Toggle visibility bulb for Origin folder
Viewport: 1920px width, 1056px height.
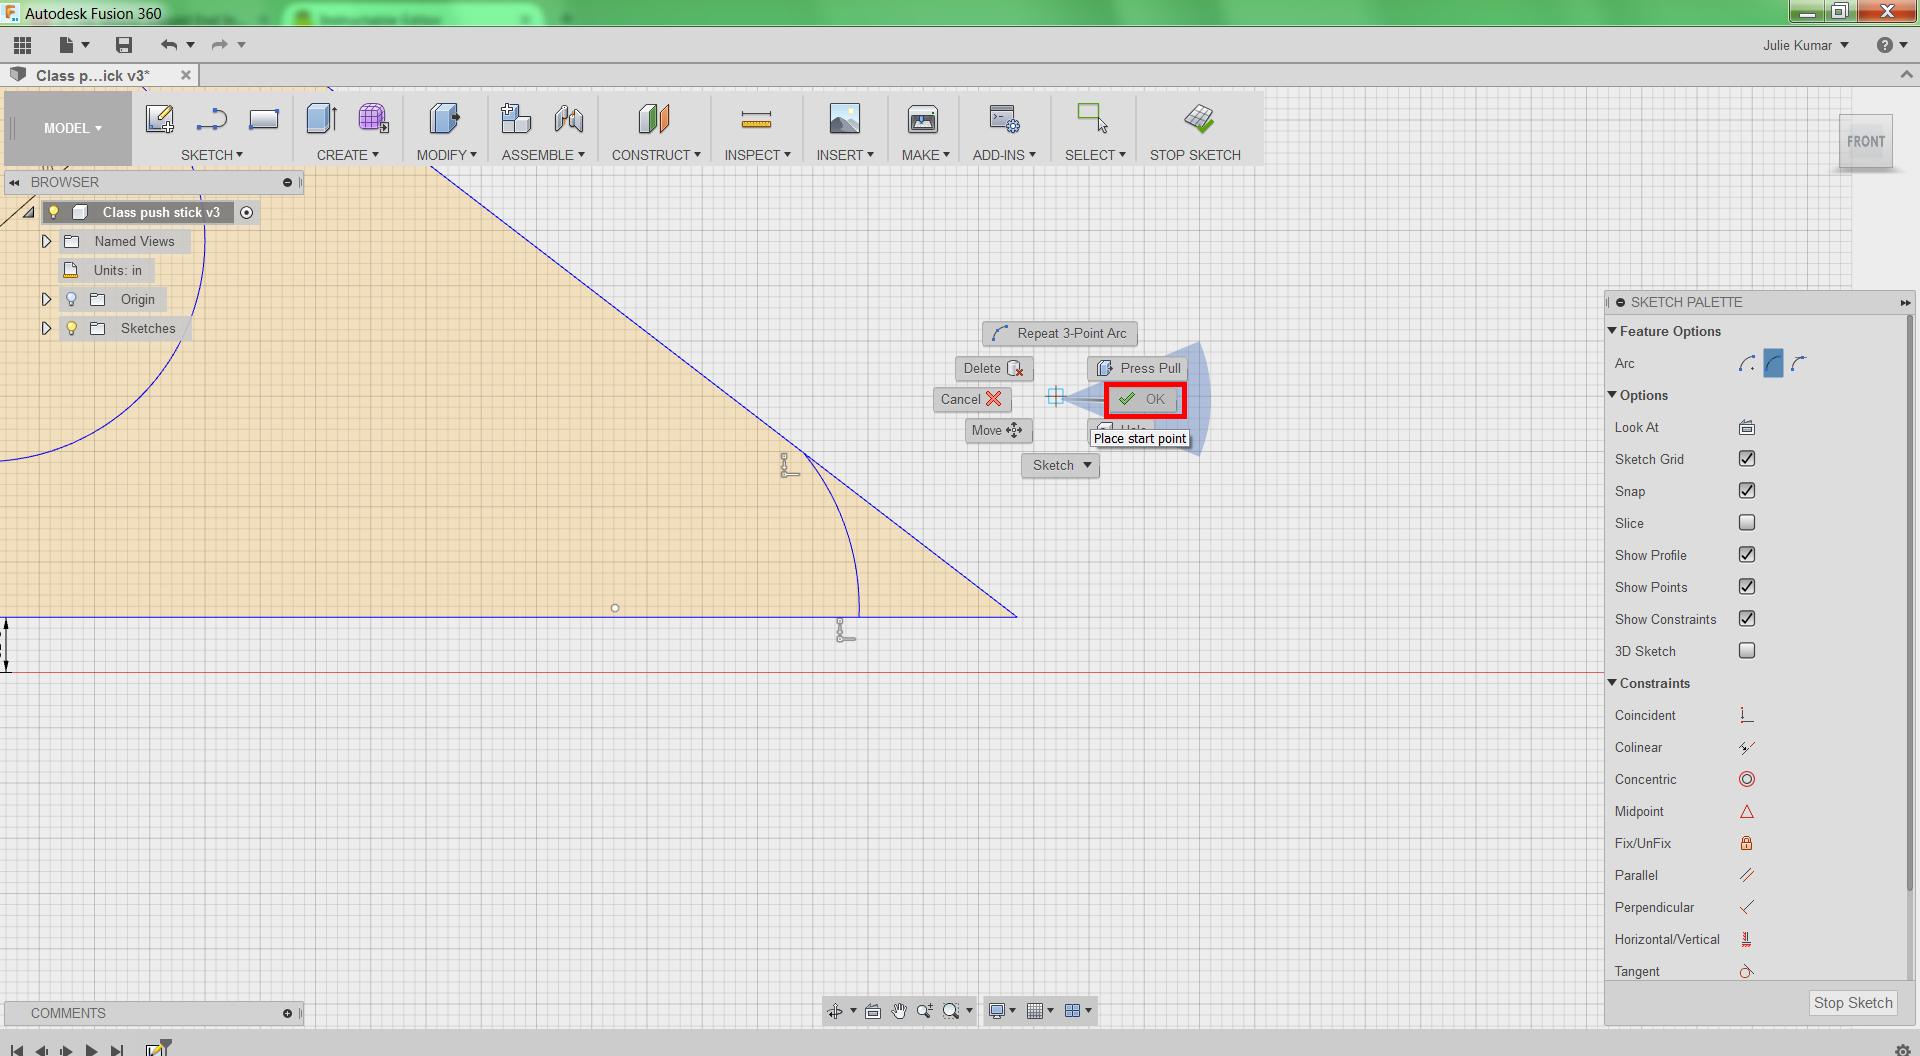coord(71,299)
